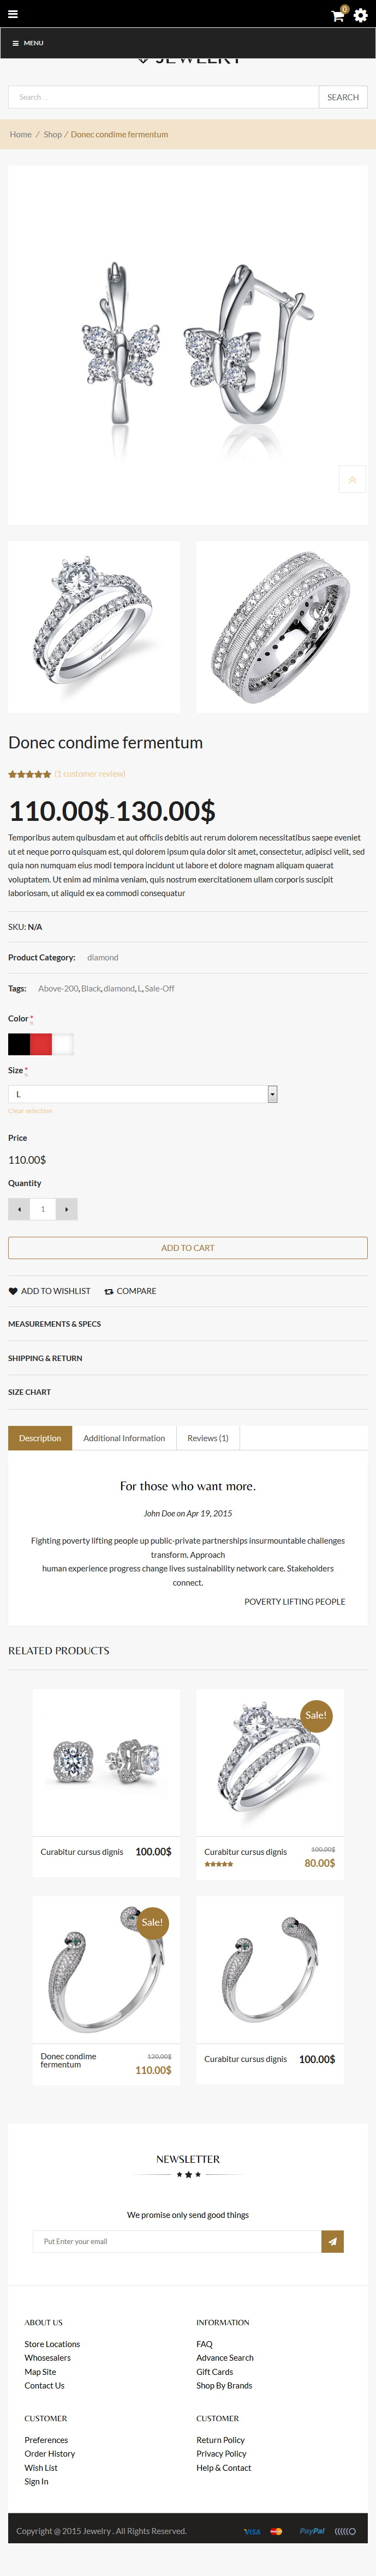This screenshot has width=376, height=2576.
Task: Open the settings gear icon
Action: tap(360, 15)
